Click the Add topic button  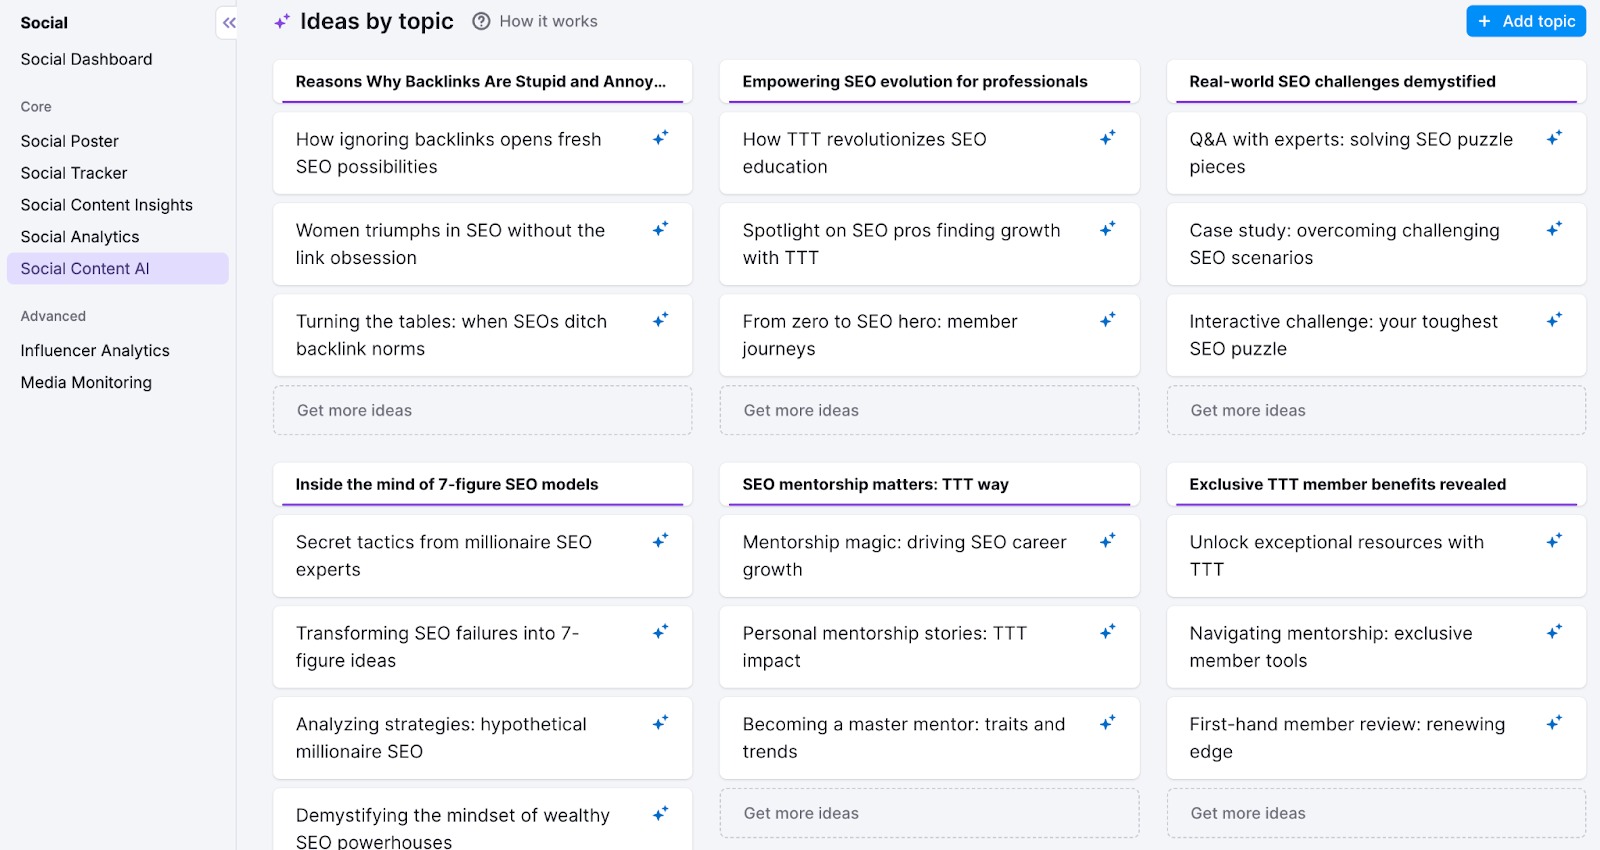click(x=1525, y=21)
